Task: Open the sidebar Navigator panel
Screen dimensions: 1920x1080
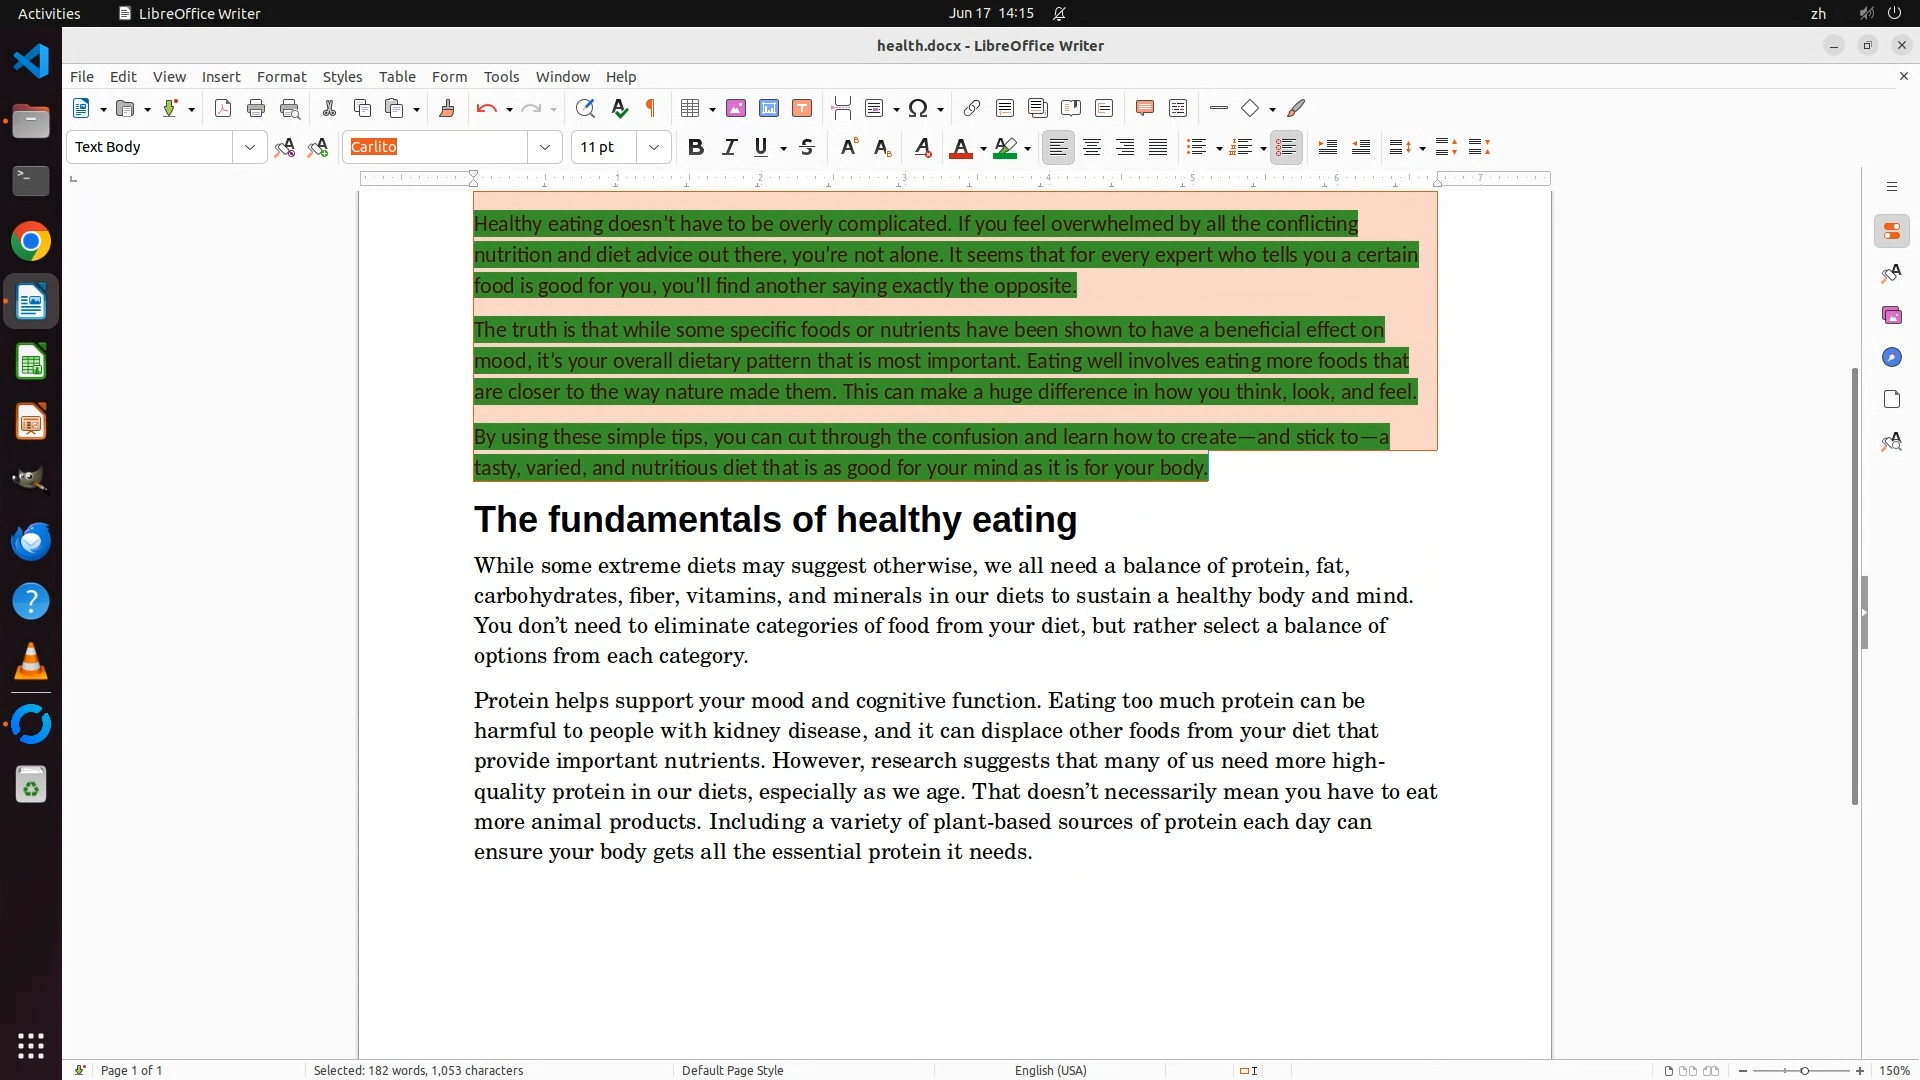Action: click(1891, 358)
